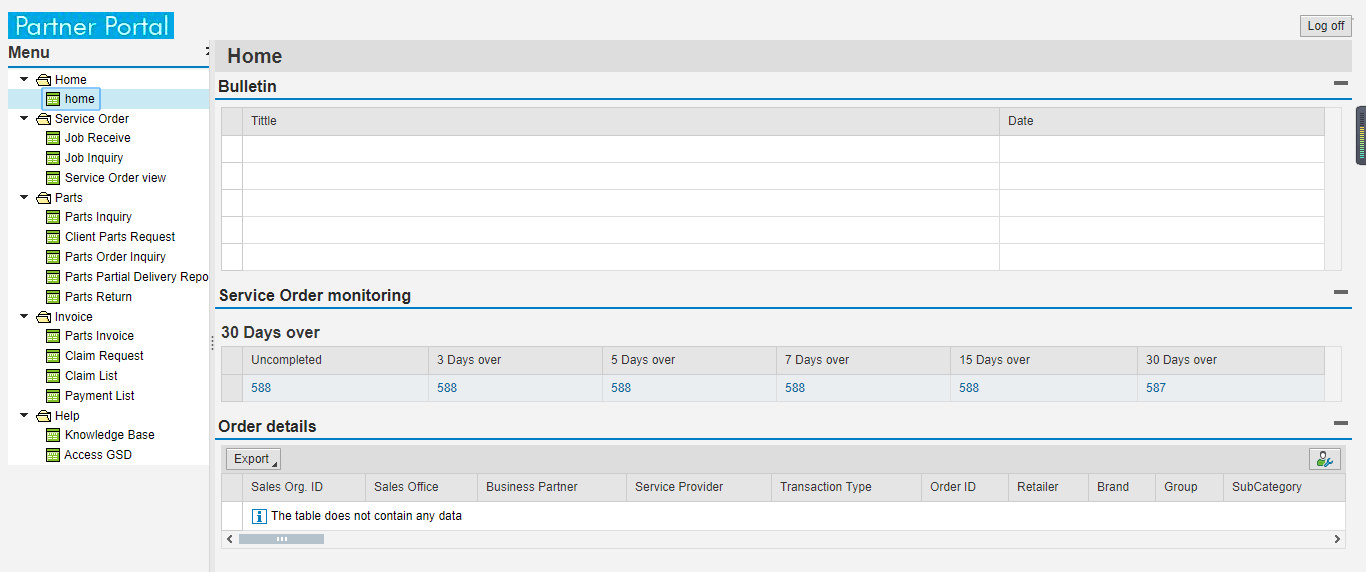Click the info icon in empty table message
The image size is (1366, 572).
[259, 516]
